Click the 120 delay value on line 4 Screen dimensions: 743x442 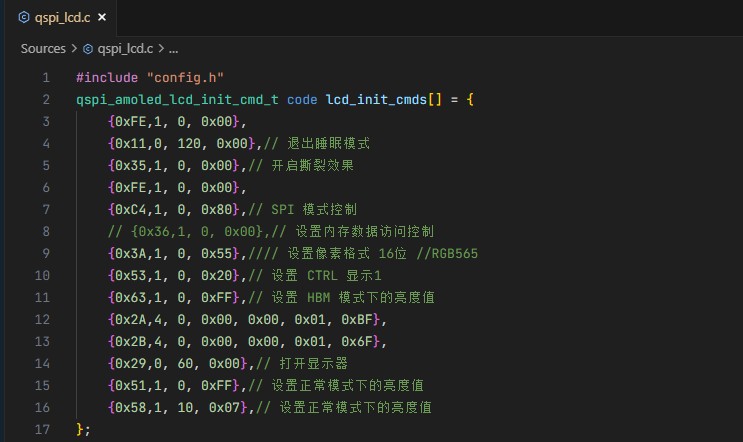point(189,144)
